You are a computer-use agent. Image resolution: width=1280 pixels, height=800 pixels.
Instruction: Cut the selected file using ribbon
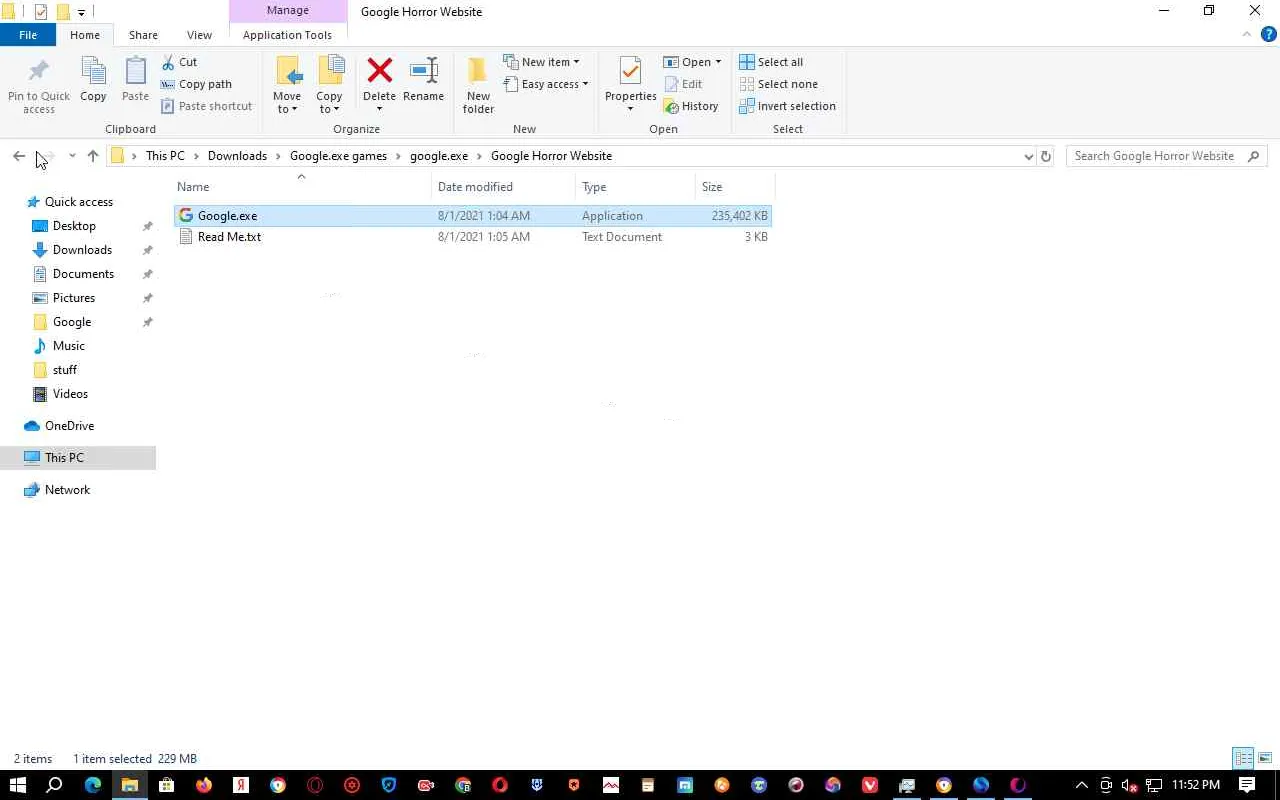pyautogui.click(x=179, y=62)
